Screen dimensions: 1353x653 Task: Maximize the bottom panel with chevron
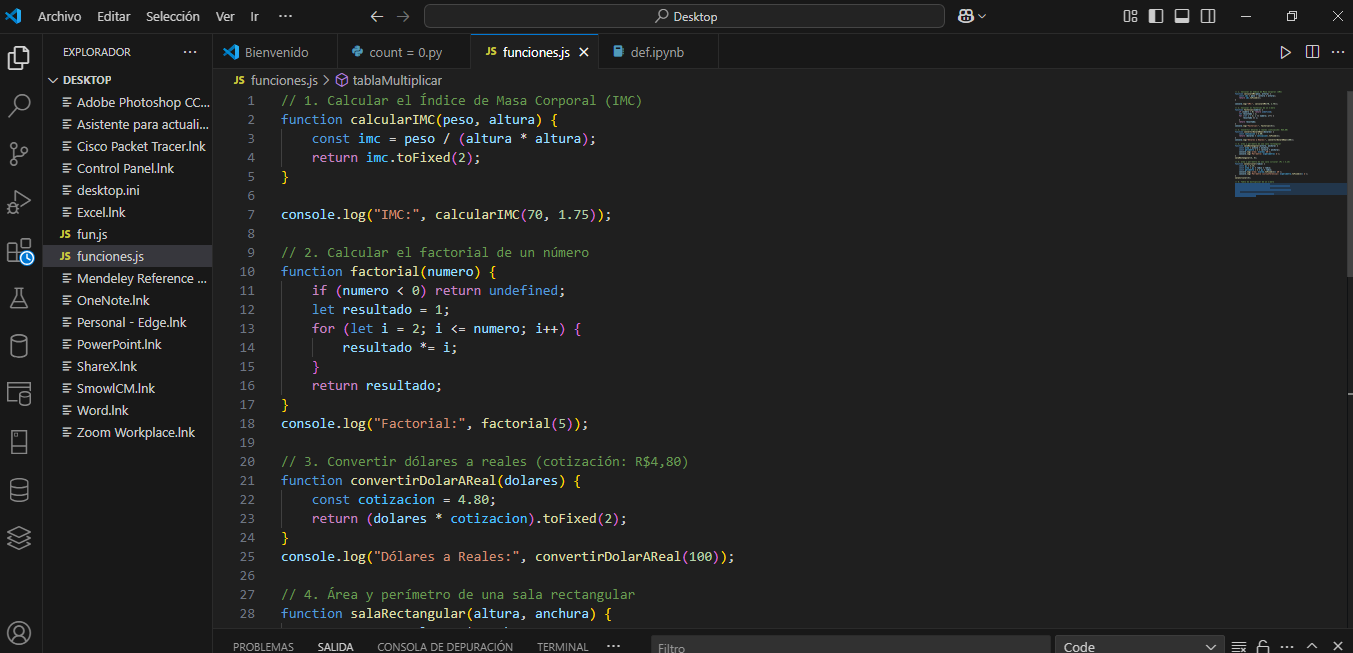[1312, 647]
